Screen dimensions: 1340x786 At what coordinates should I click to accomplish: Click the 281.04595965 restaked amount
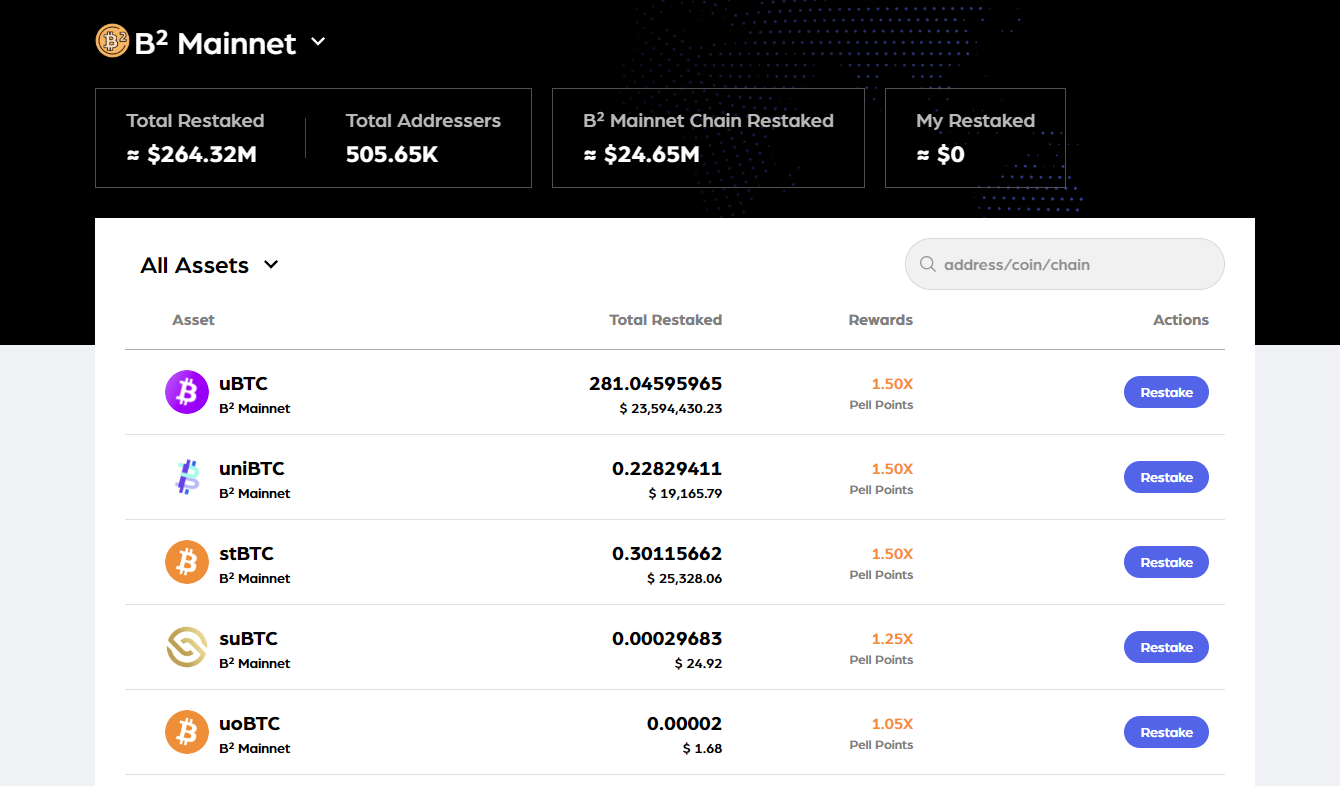tap(655, 384)
